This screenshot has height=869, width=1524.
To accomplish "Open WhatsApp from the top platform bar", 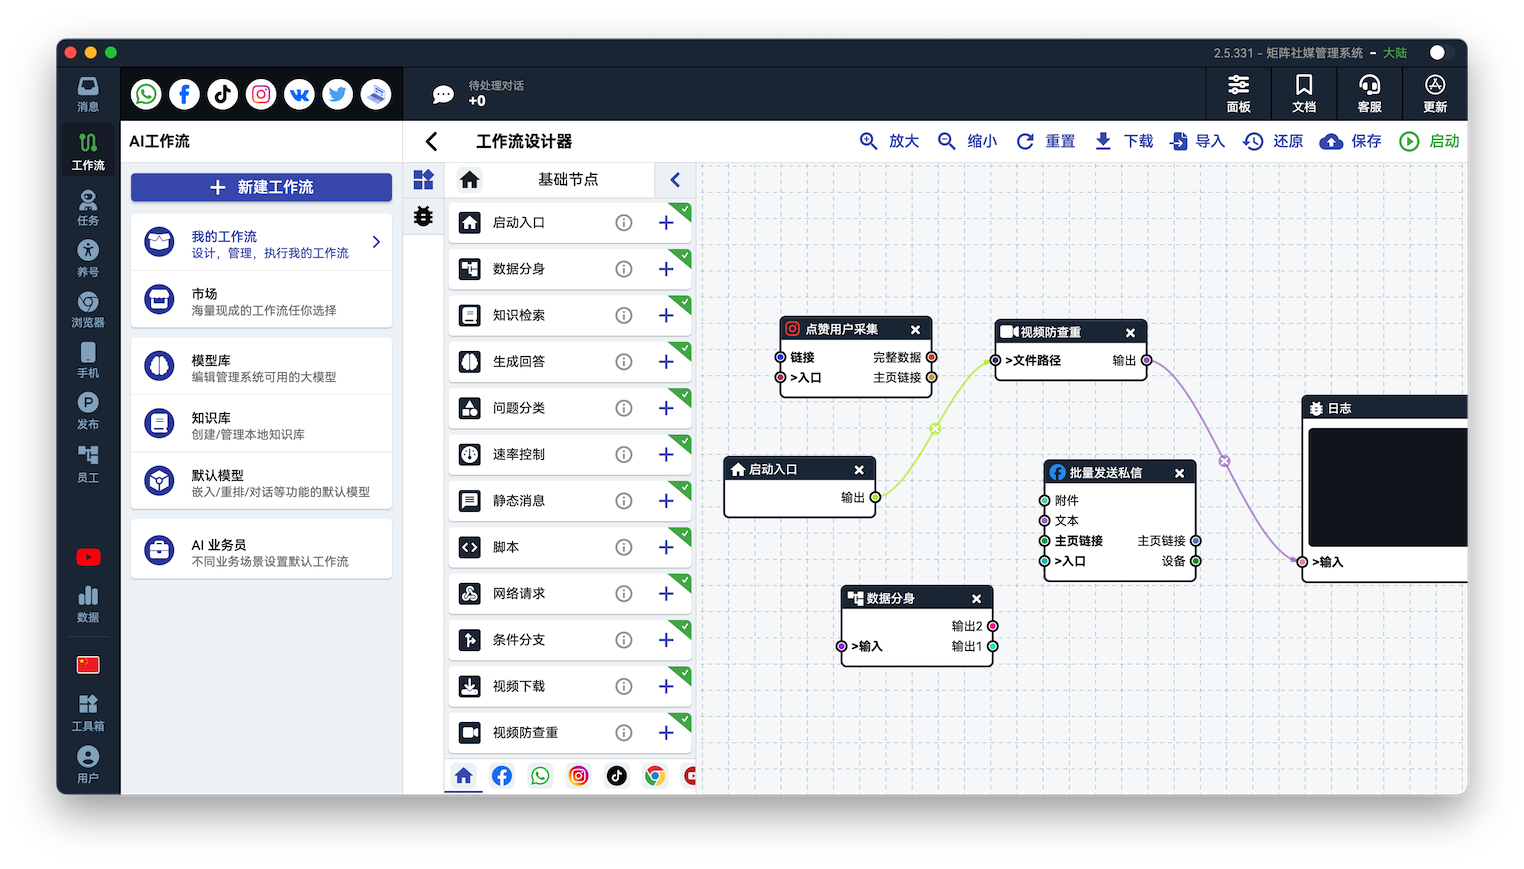I will 146,94.
